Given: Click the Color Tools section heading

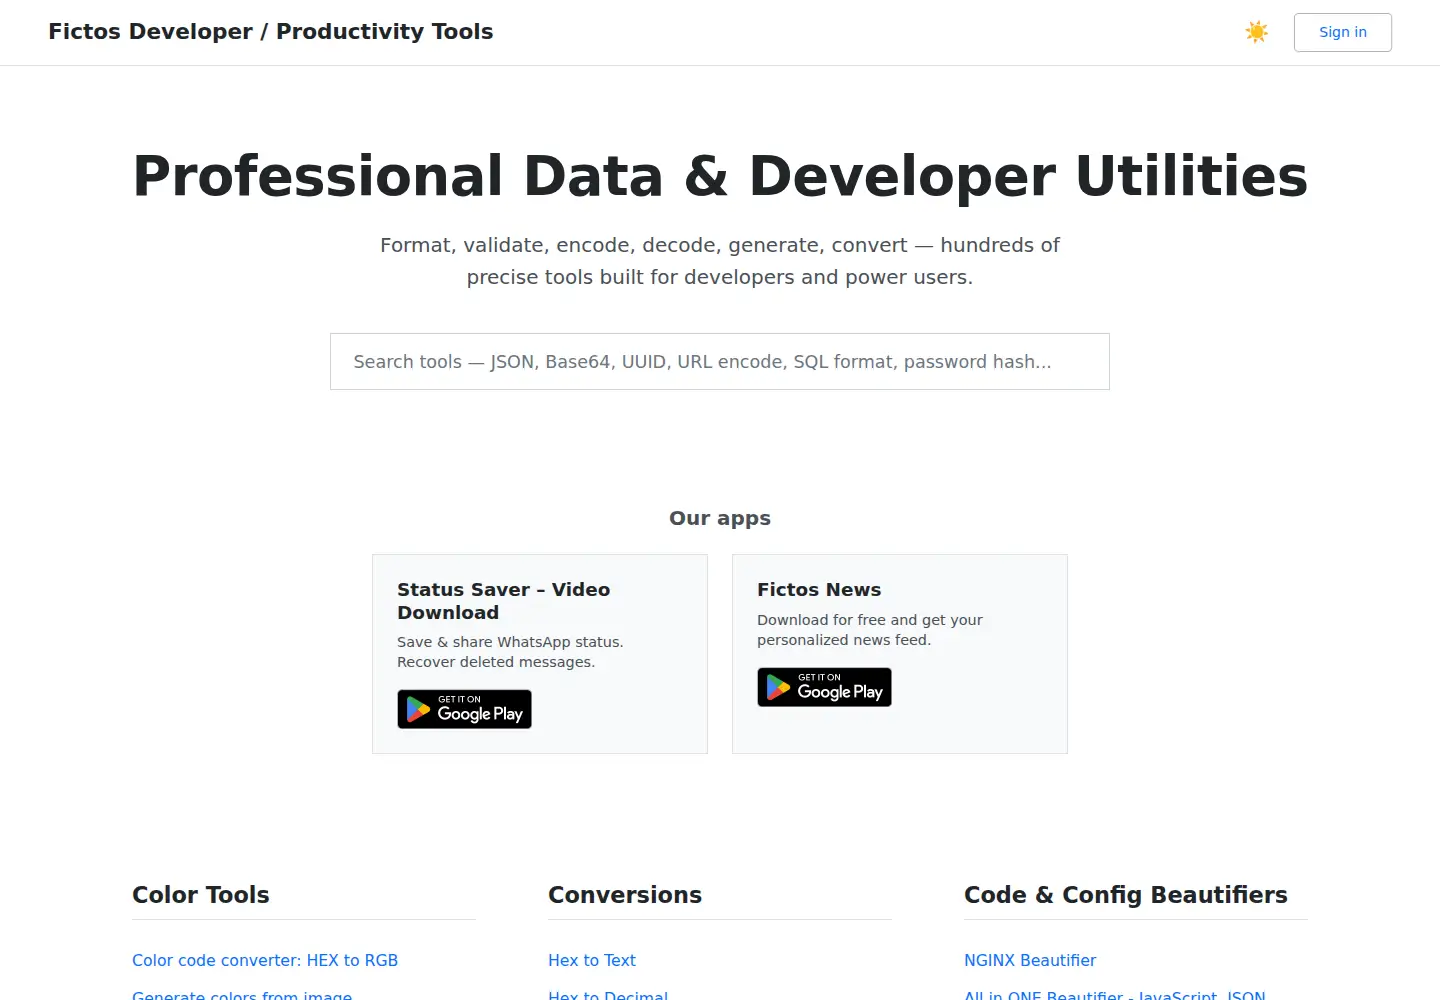Looking at the screenshot, I should (201, 895).
